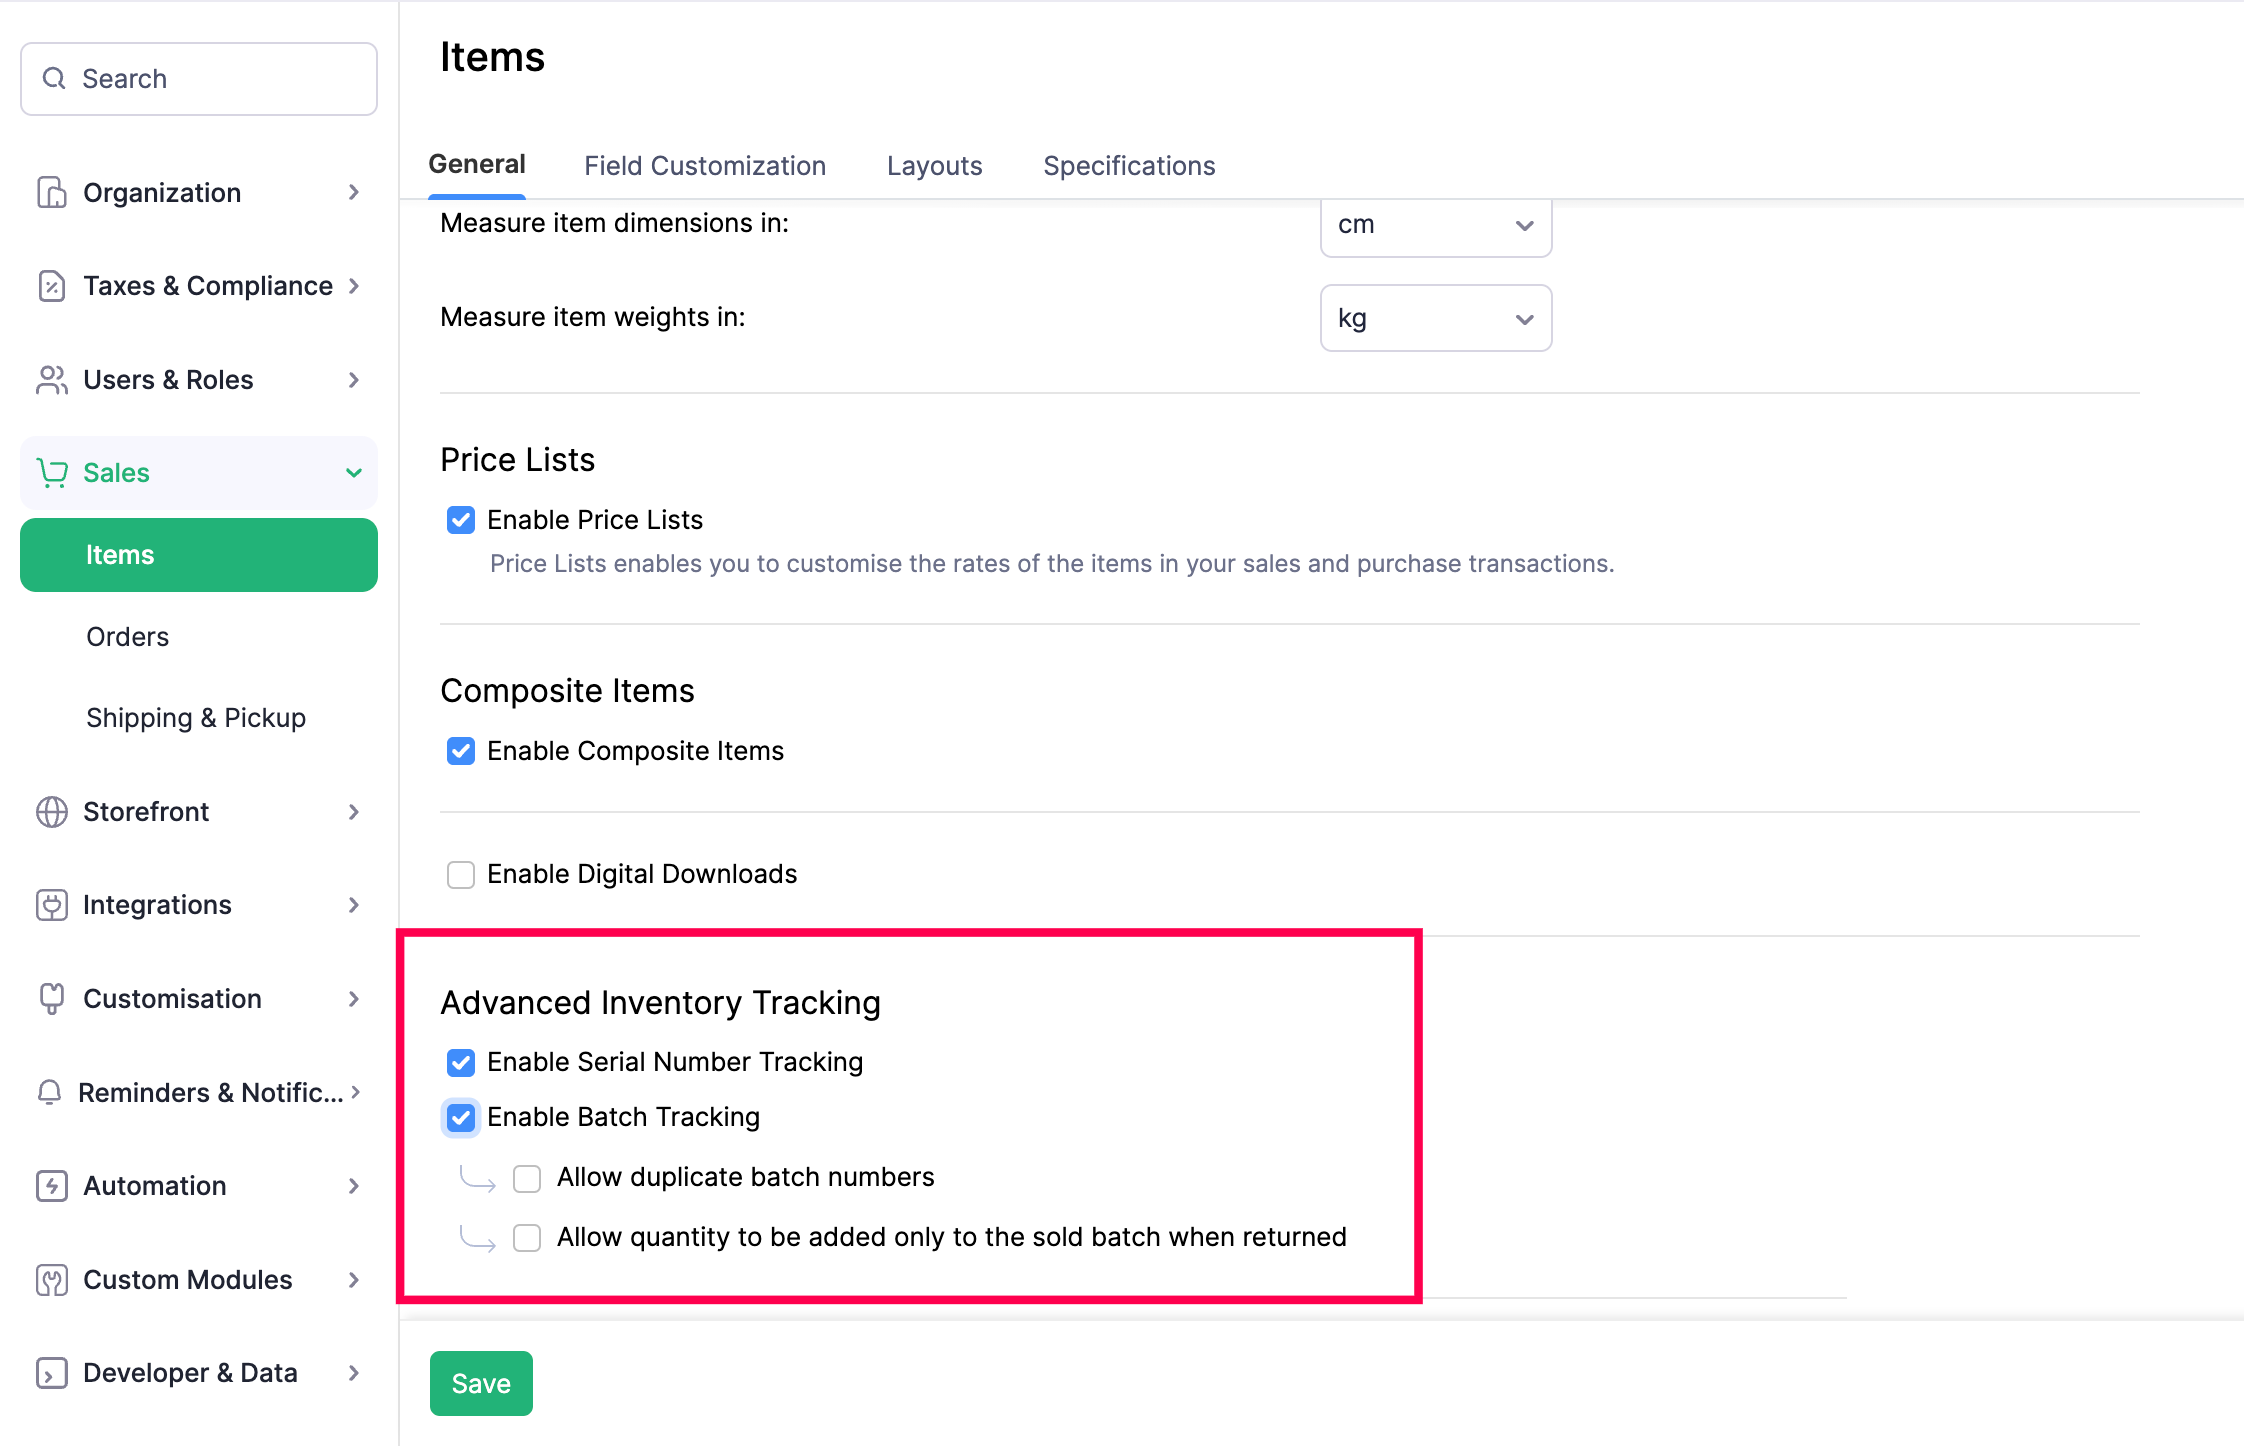The height and width of the screenshot is (1446, 2244).
Task: Open Users & Roles via its icon
Action: coord(51,380)
